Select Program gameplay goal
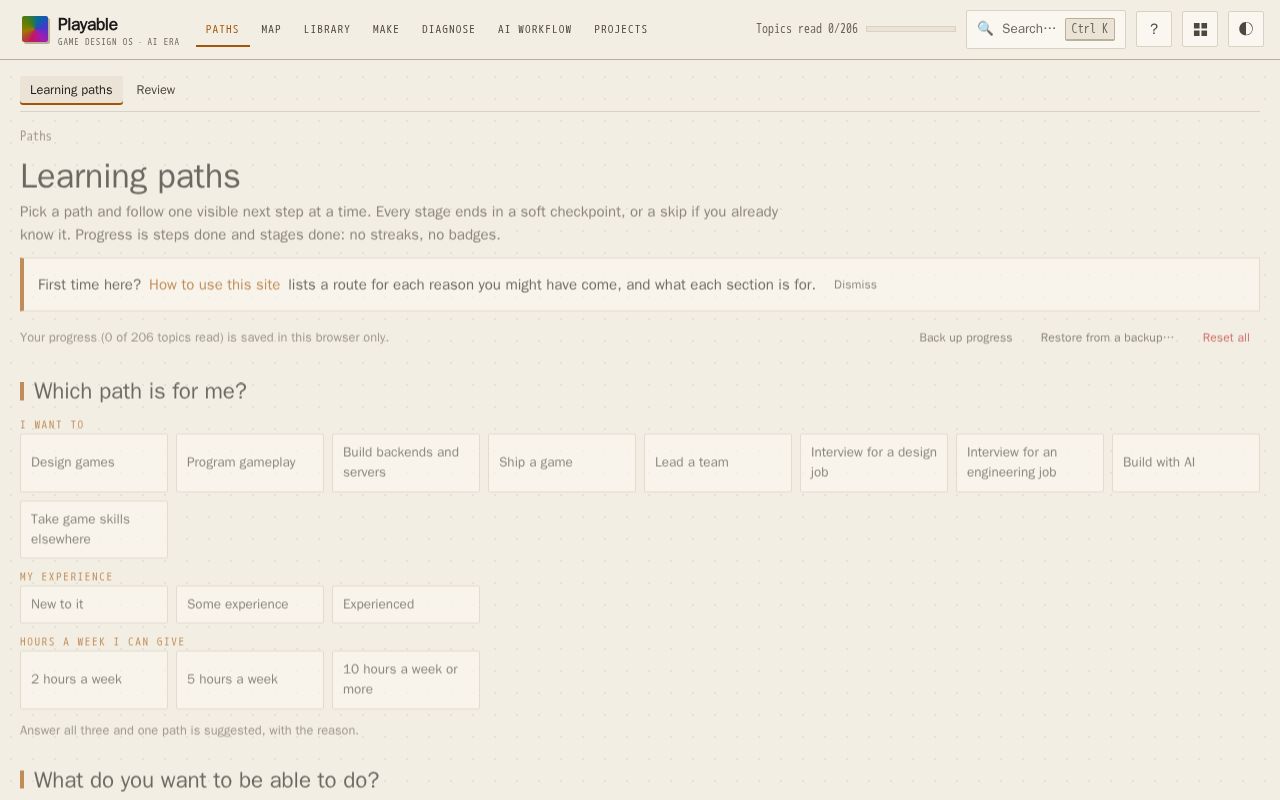Screen dimensions: 1280x800 point(250,463)
